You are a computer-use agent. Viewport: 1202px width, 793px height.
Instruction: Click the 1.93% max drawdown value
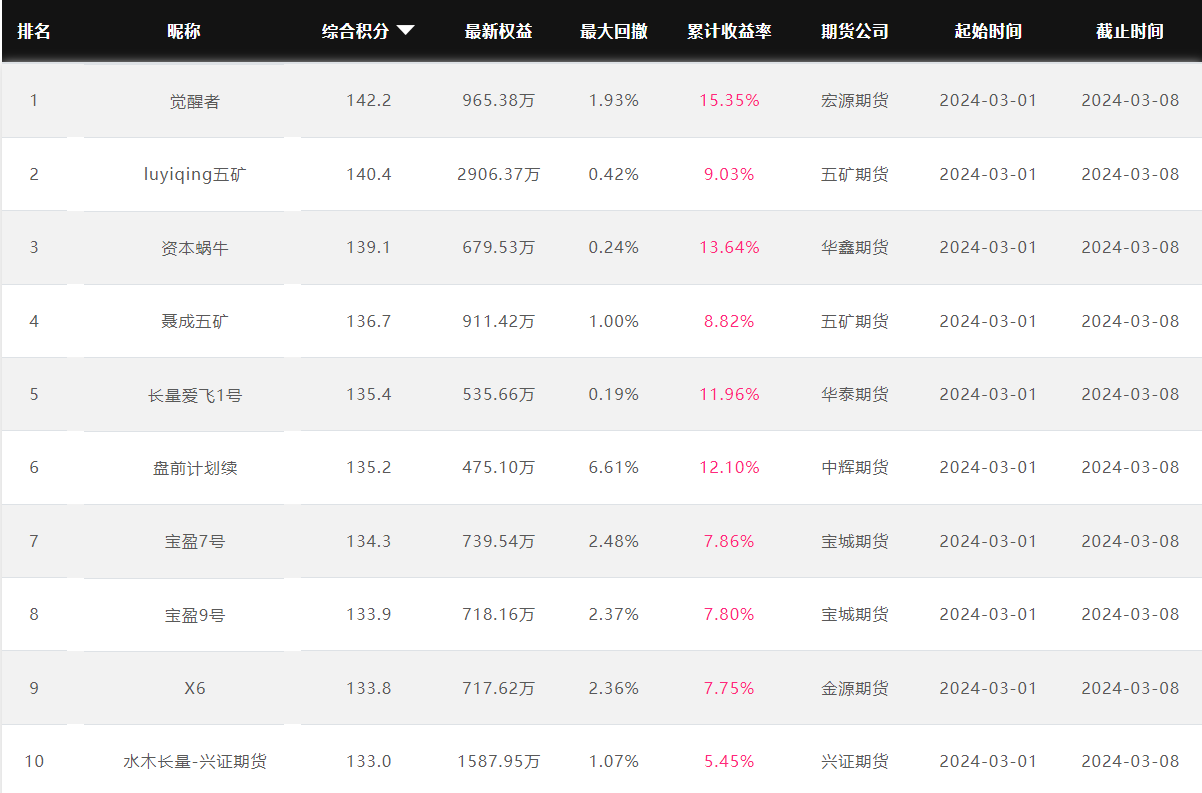pyautogui.click(x=614, y=100)
